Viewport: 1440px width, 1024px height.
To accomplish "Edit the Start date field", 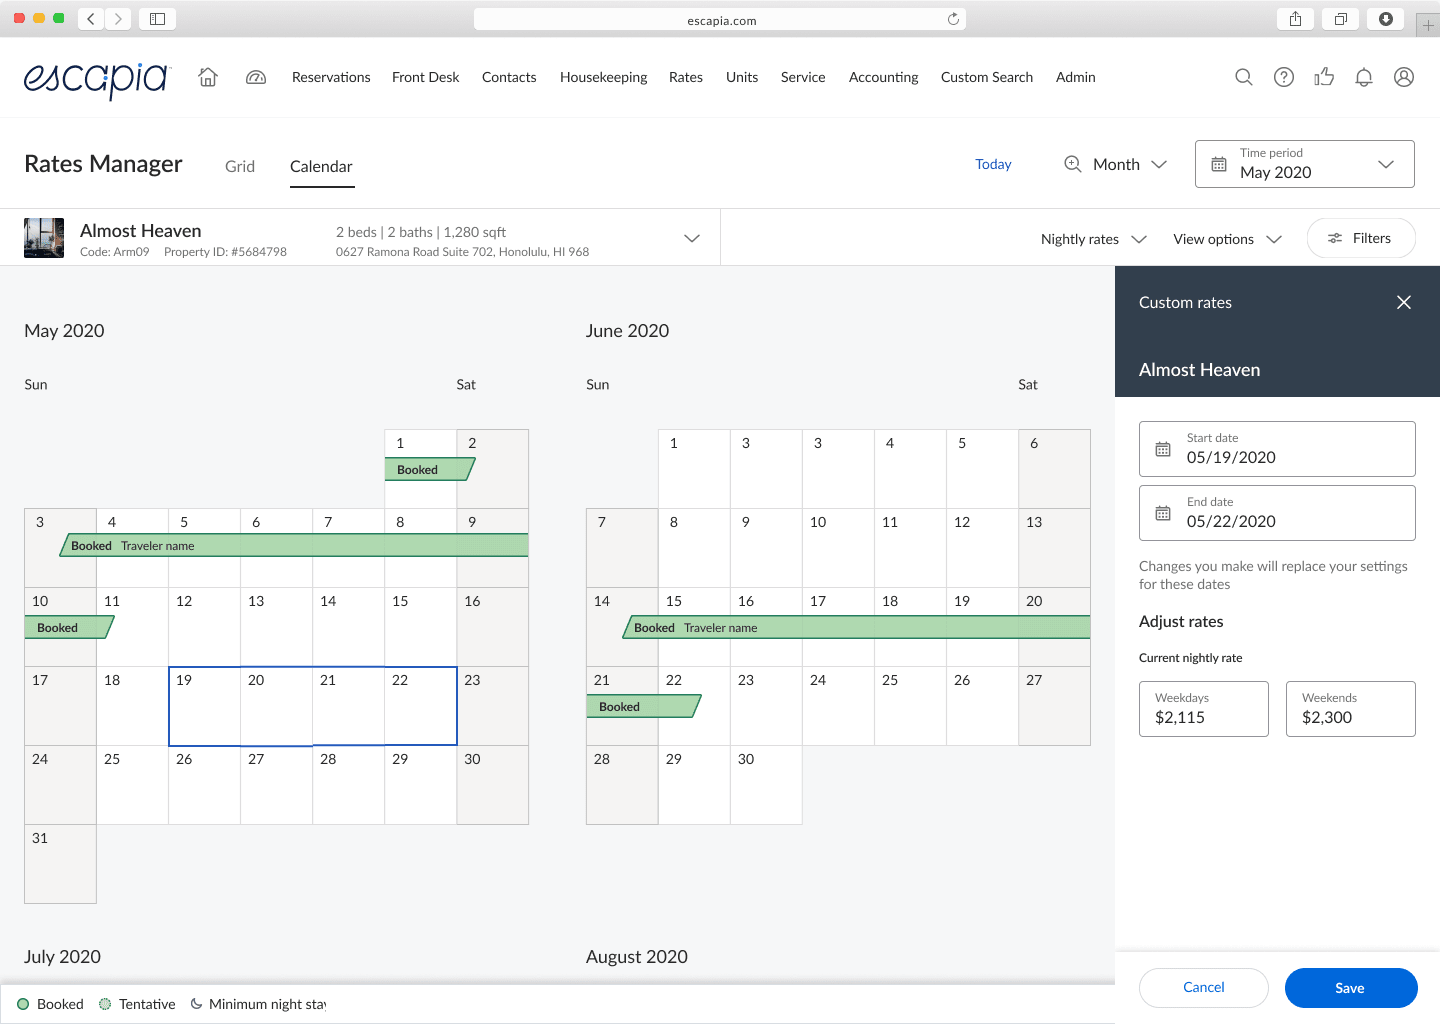I will point(1277,449).
